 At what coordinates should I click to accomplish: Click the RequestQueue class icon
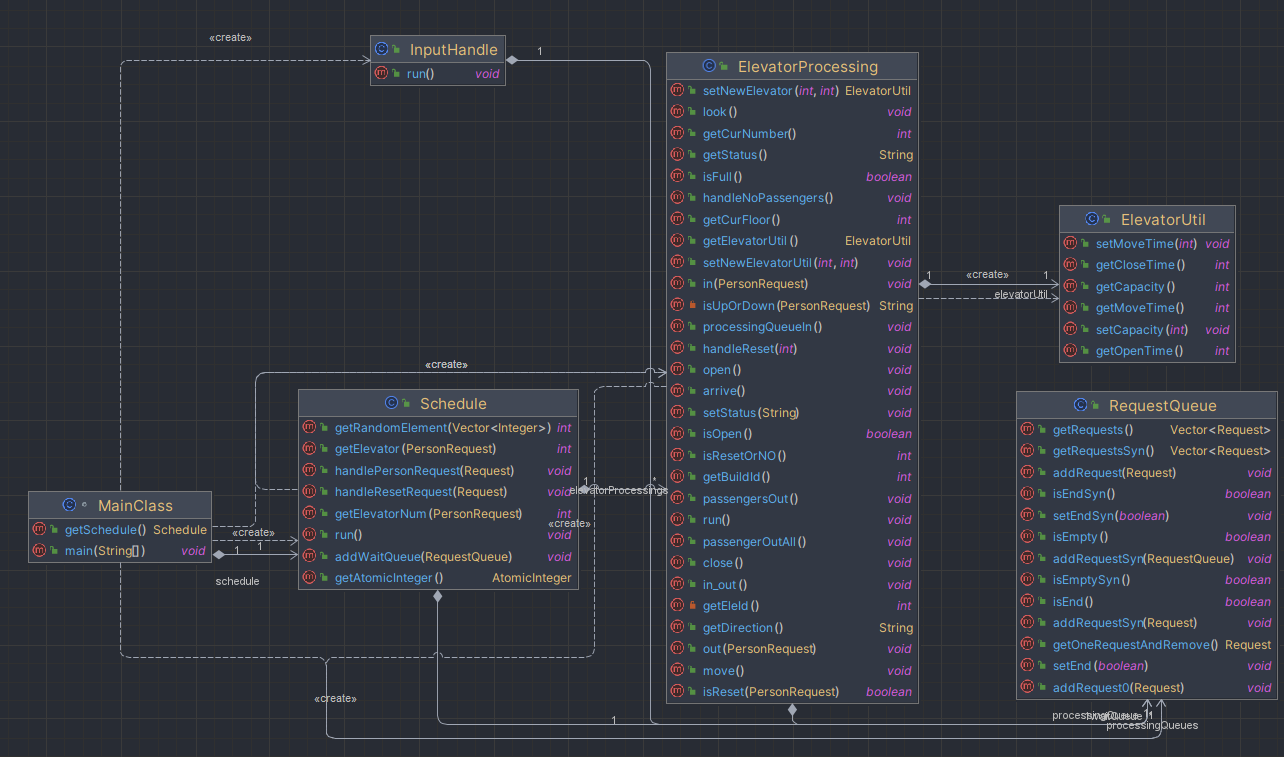click(x=1081, y=405)
